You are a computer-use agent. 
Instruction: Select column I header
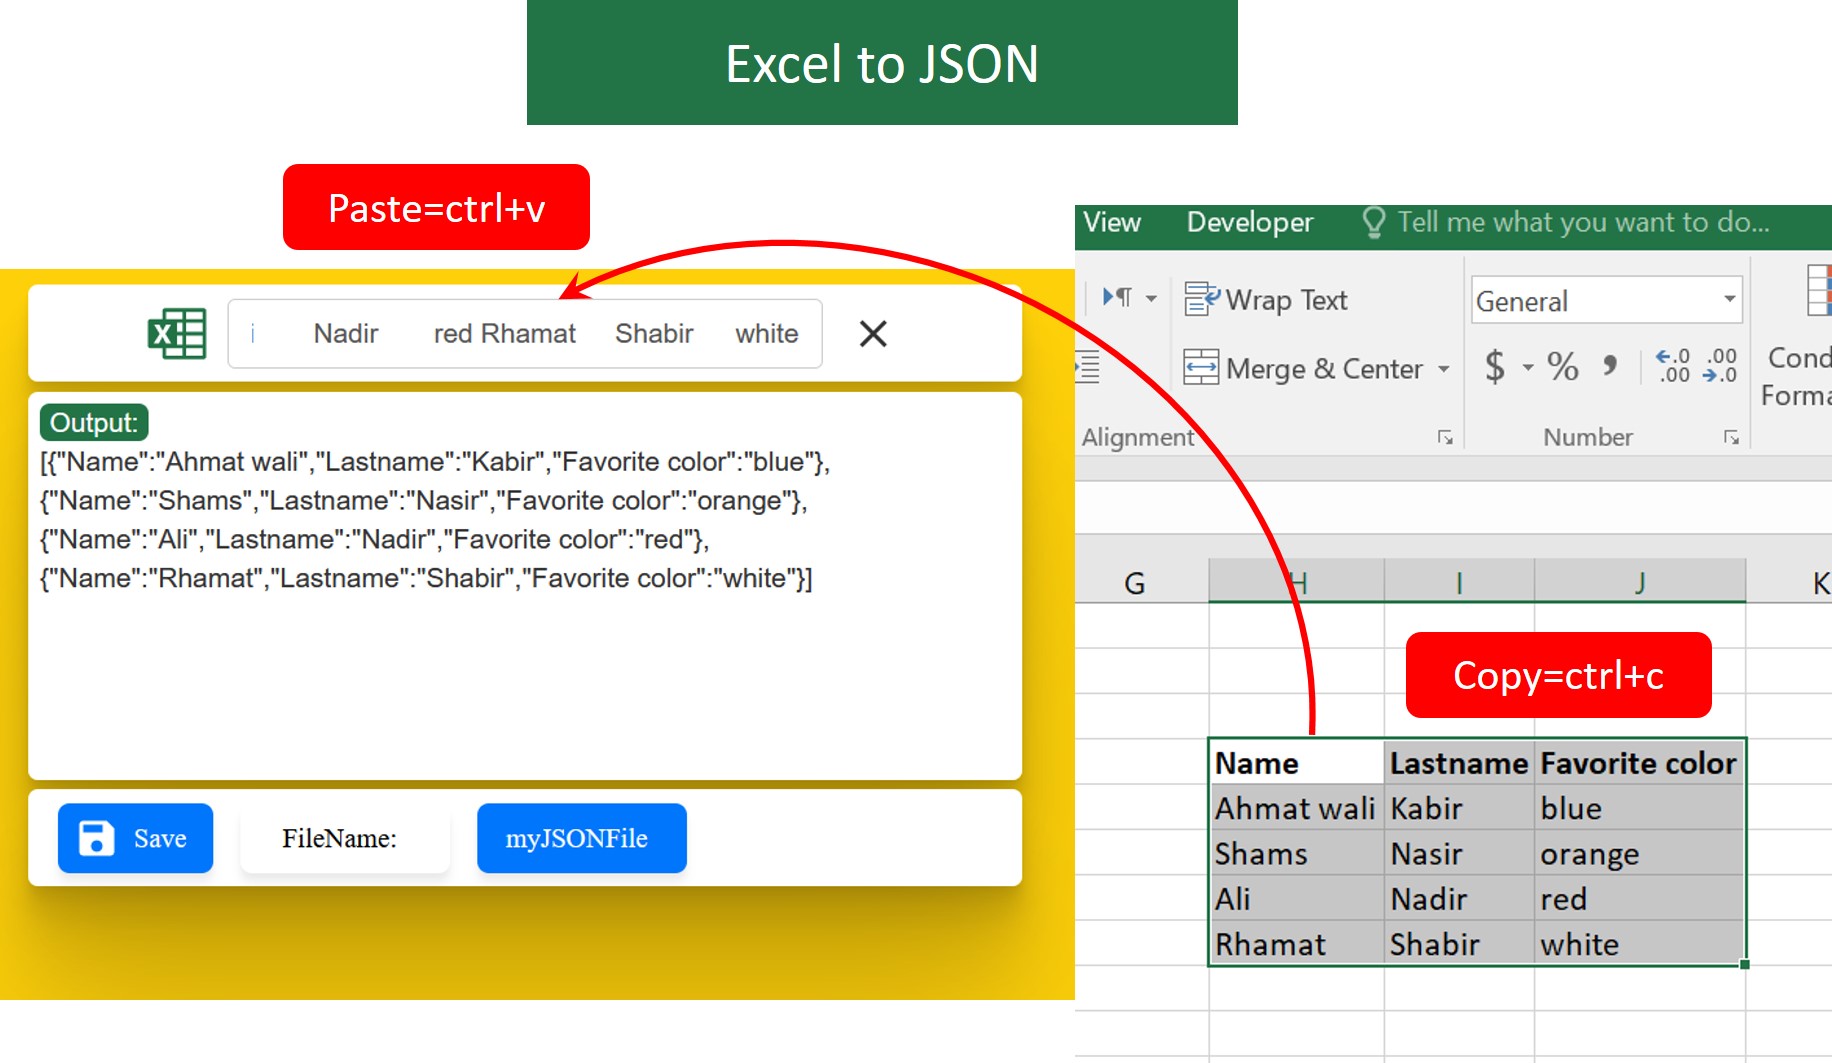pyautogui.click(x=1459, y=582)
